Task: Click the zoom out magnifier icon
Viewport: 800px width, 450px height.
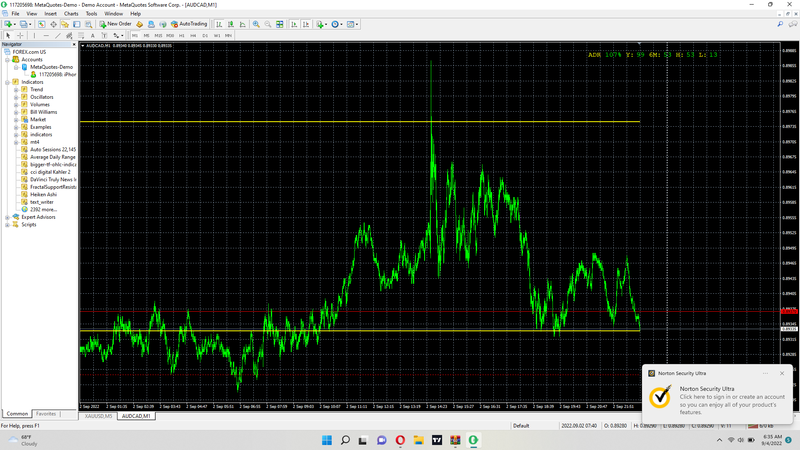Action: click(x=268, y=24)
